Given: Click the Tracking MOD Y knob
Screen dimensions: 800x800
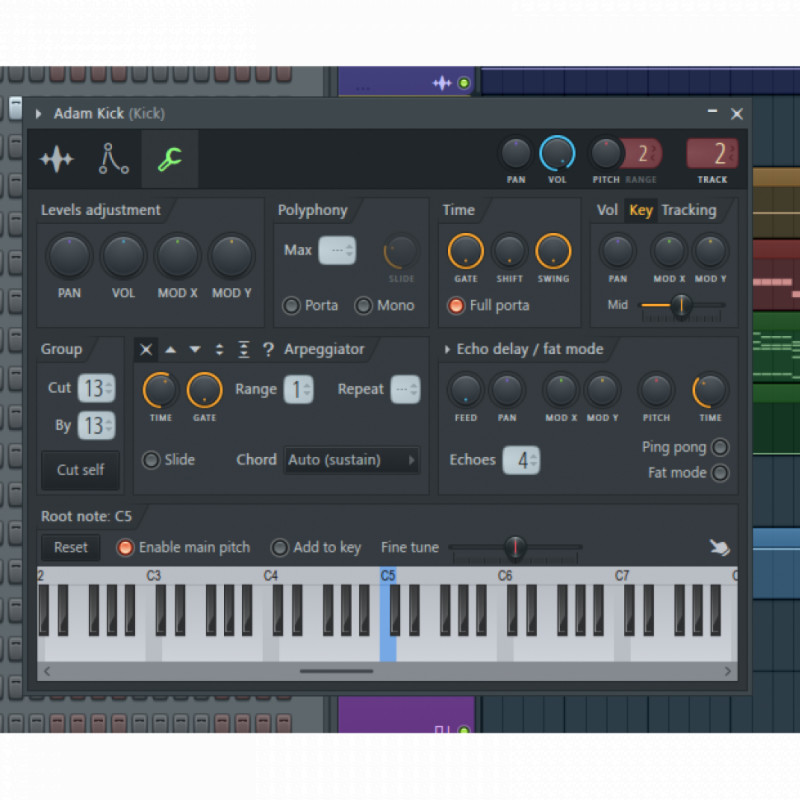Looking at the screenshot, I should (x=710, y=251).
